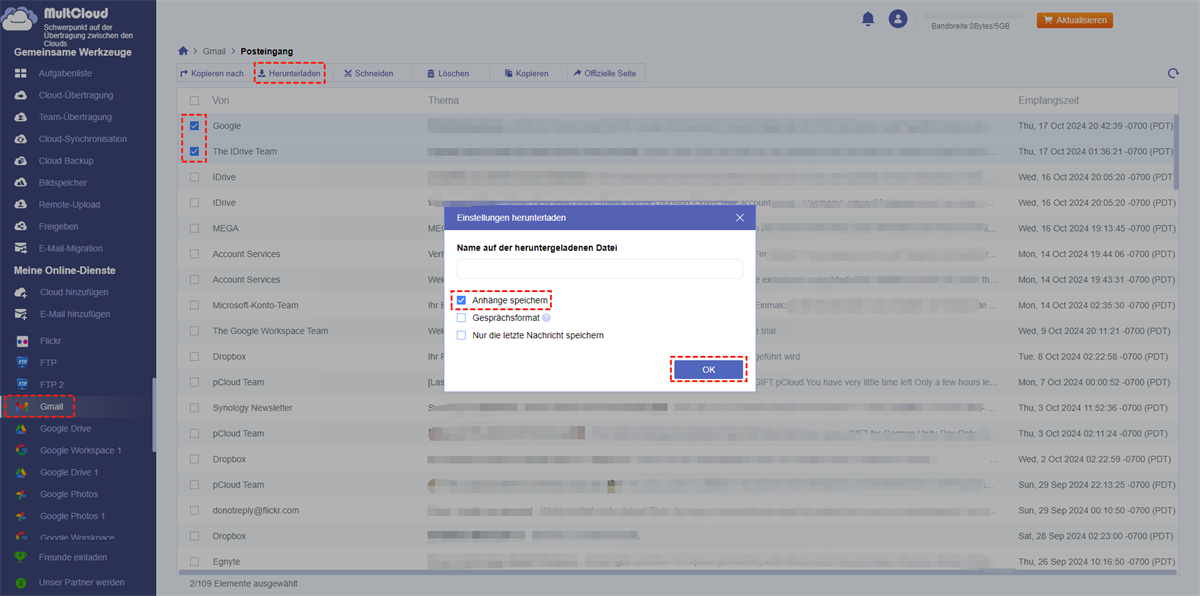Image resolution: width=1200 pixels, height=596 pixels.
Task: Check the Microsoft-Konto-Team row checkbox
Action: (194, 306)
